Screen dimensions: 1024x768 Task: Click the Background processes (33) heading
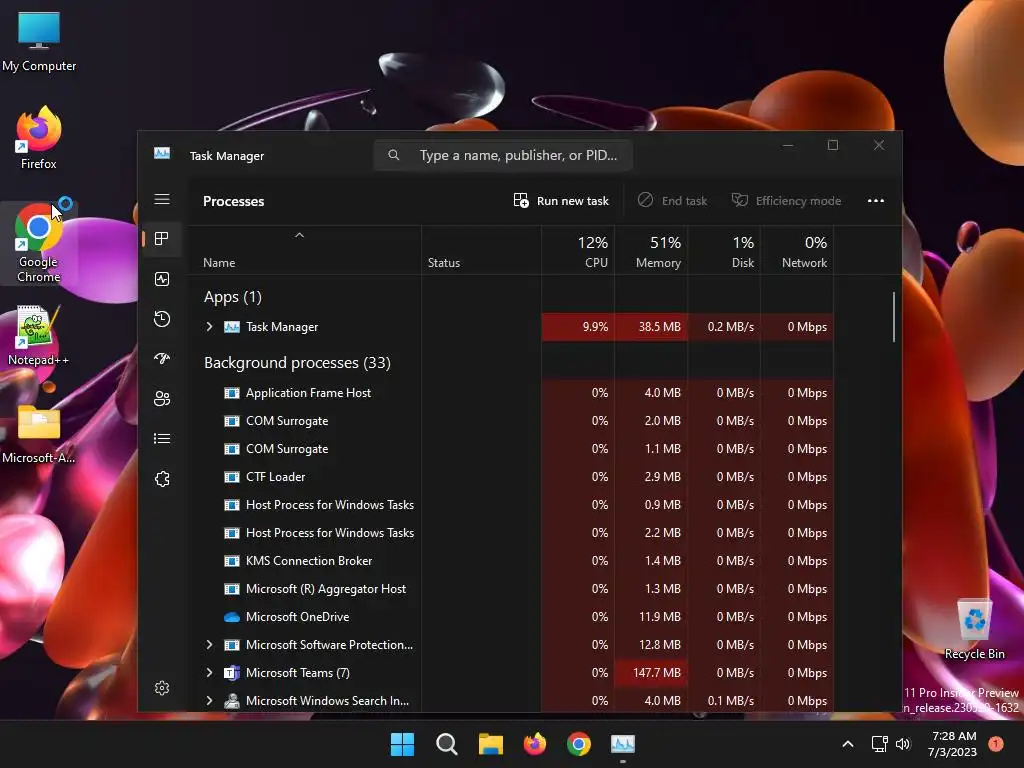click(297, 362)
